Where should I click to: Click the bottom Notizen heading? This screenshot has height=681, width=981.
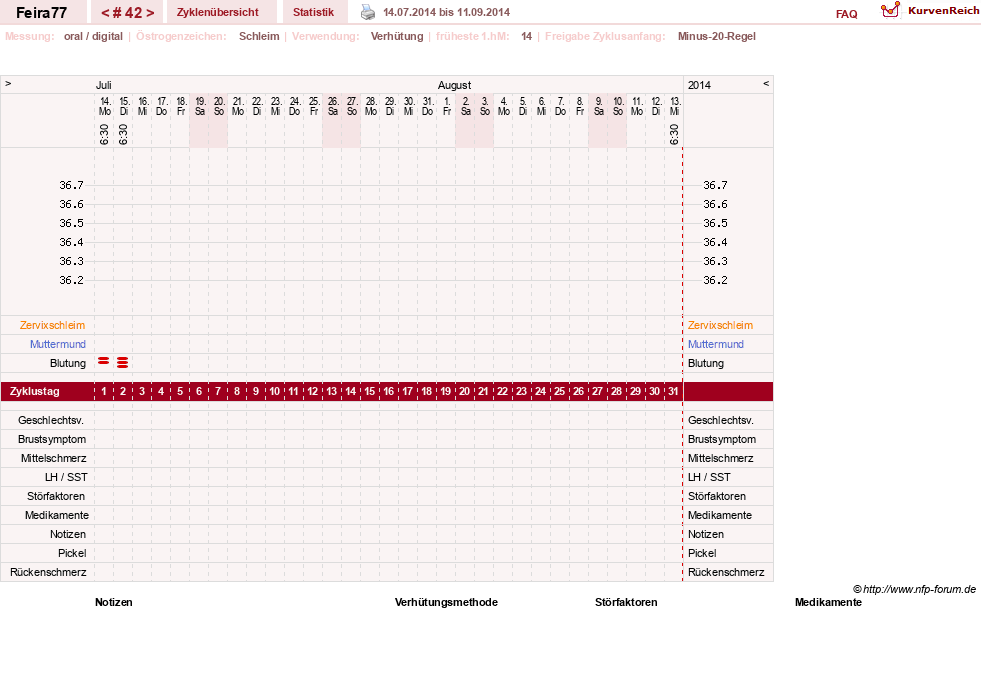click(x=114, y=602)
